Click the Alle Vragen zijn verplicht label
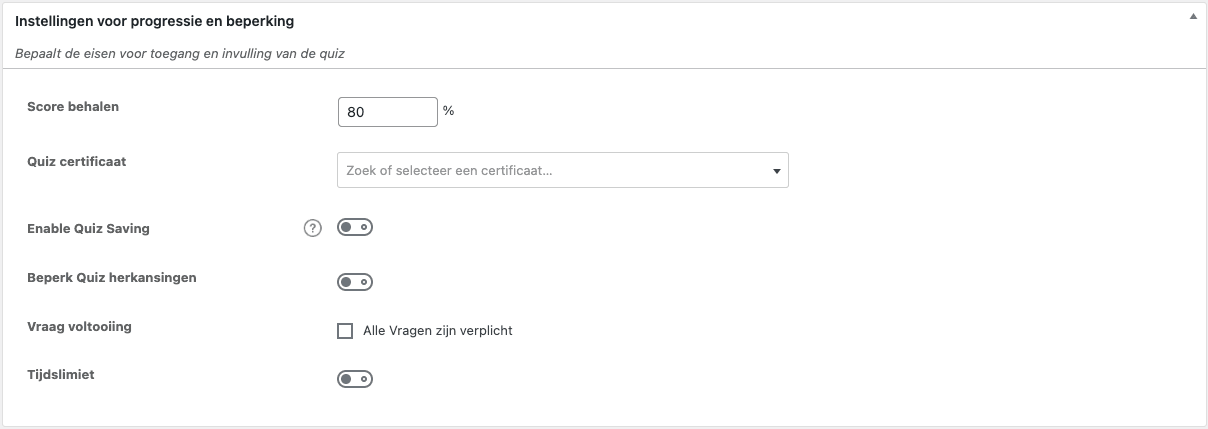The width and height of the screenshot is (1208, 429). tap(438, 331)
